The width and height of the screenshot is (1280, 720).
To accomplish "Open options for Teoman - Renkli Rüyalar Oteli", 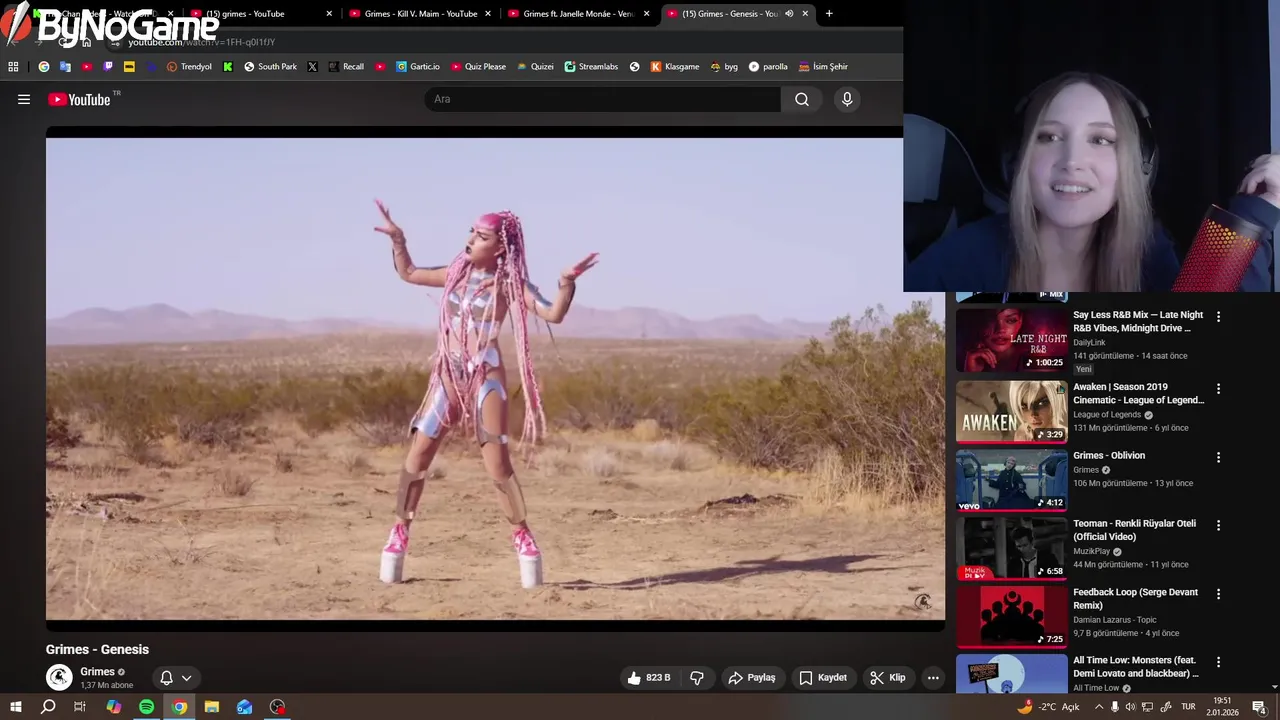I will [x=1218, y=525].
